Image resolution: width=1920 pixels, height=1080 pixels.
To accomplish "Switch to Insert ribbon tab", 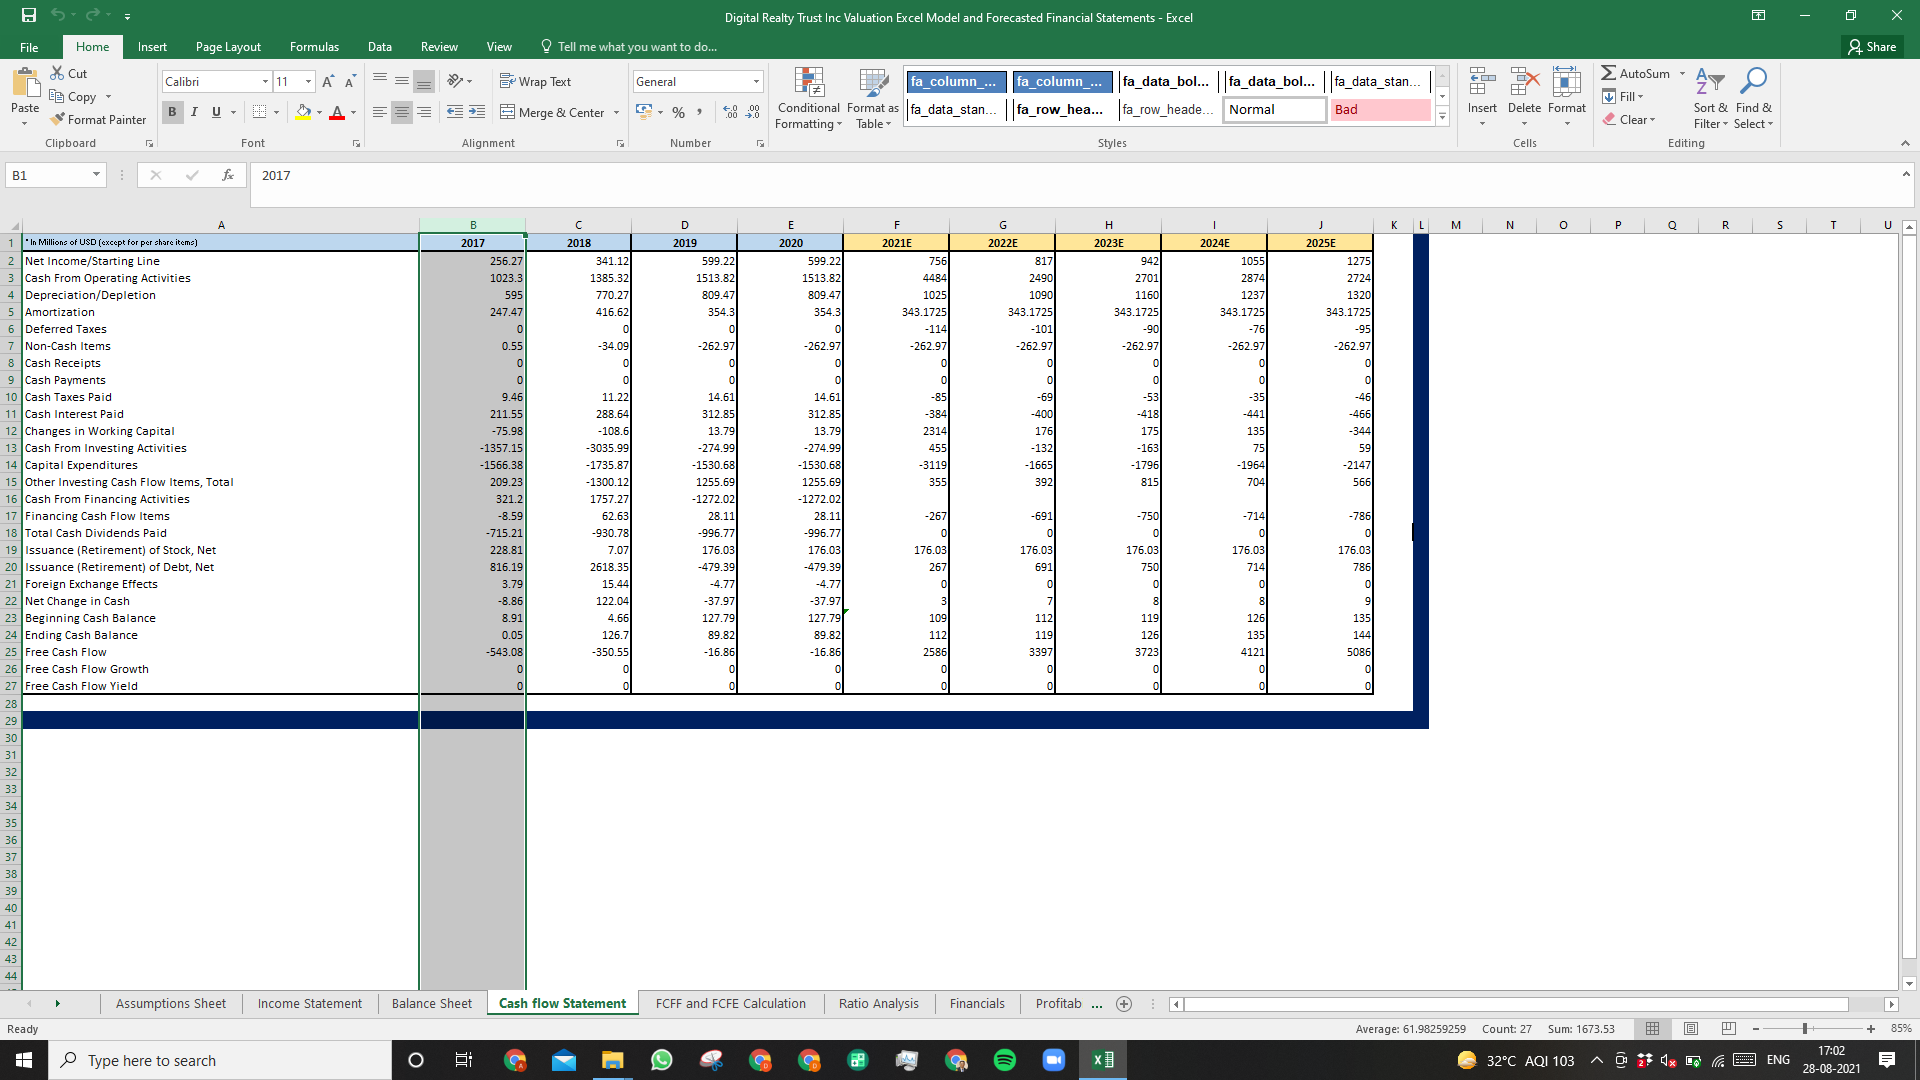I will (x=152, y=47).
